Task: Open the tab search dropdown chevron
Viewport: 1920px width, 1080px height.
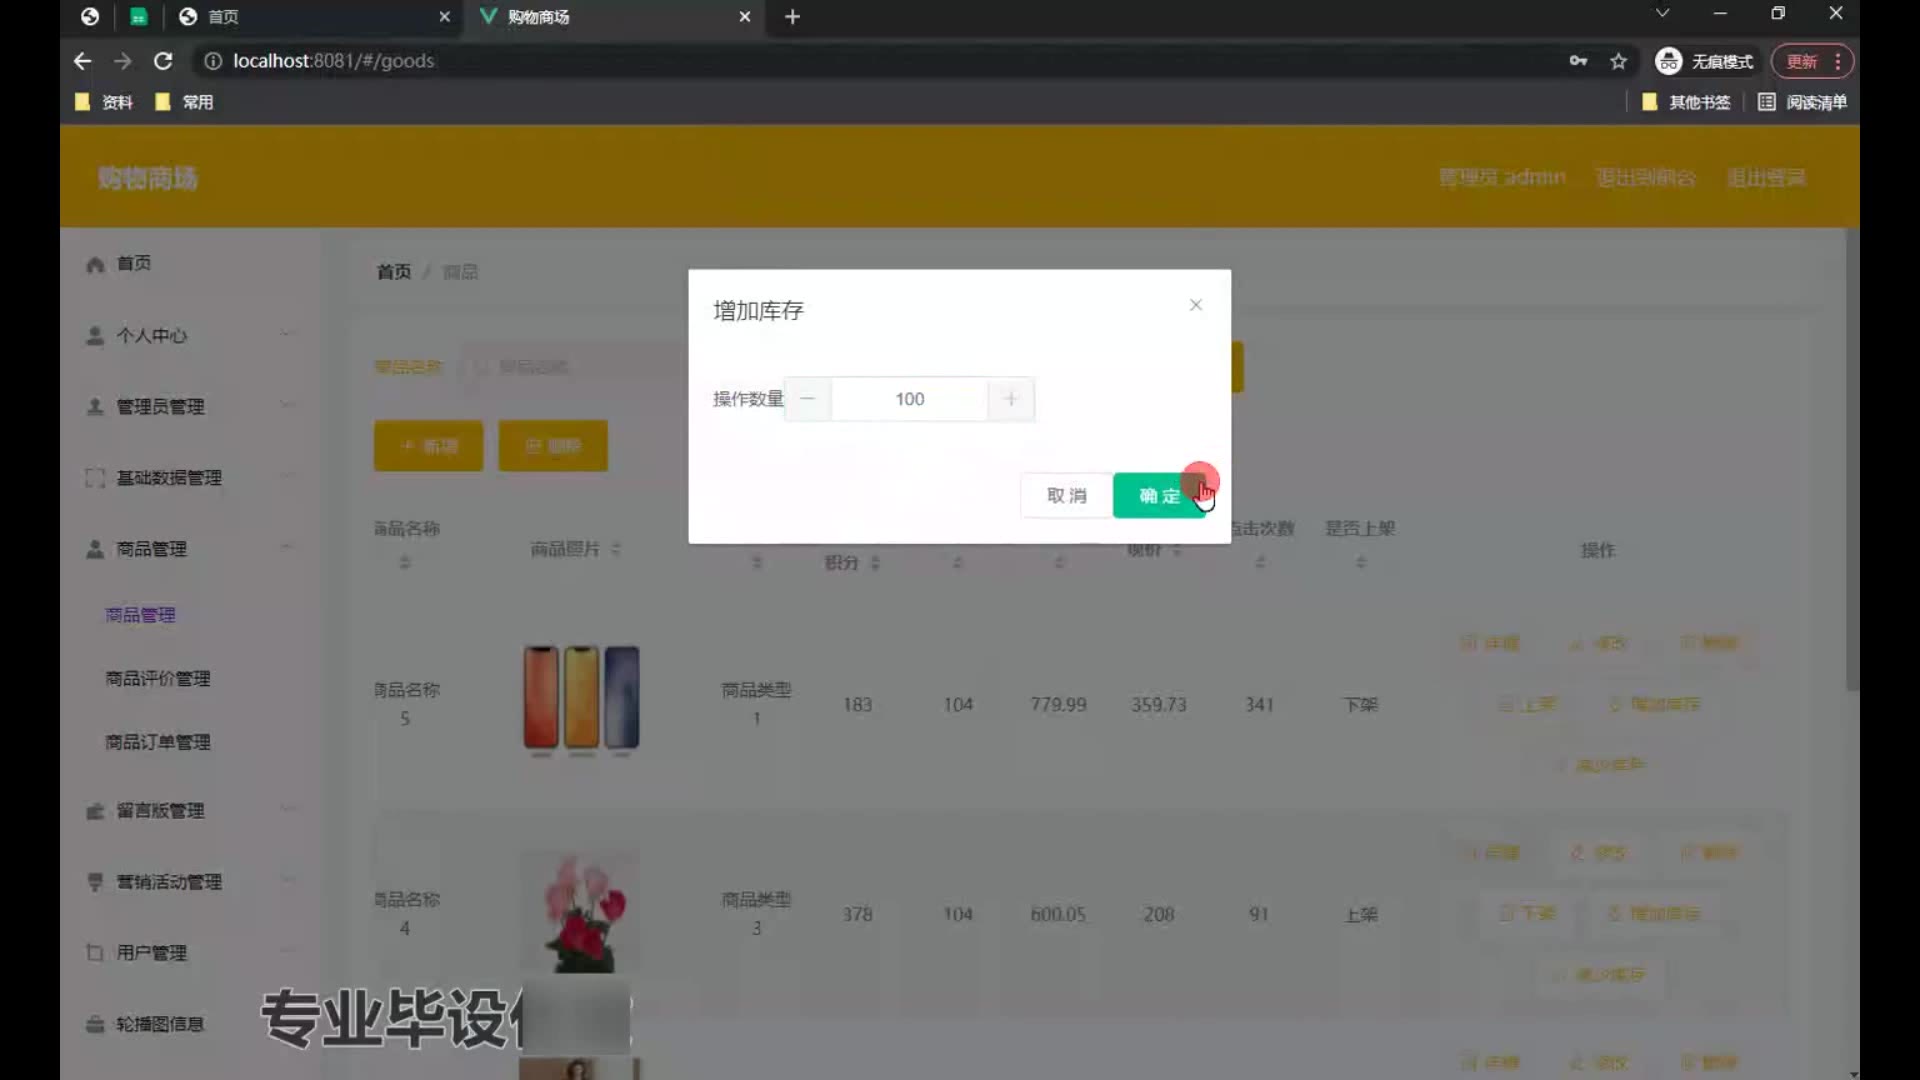Action: click(x=1661, y=13)
